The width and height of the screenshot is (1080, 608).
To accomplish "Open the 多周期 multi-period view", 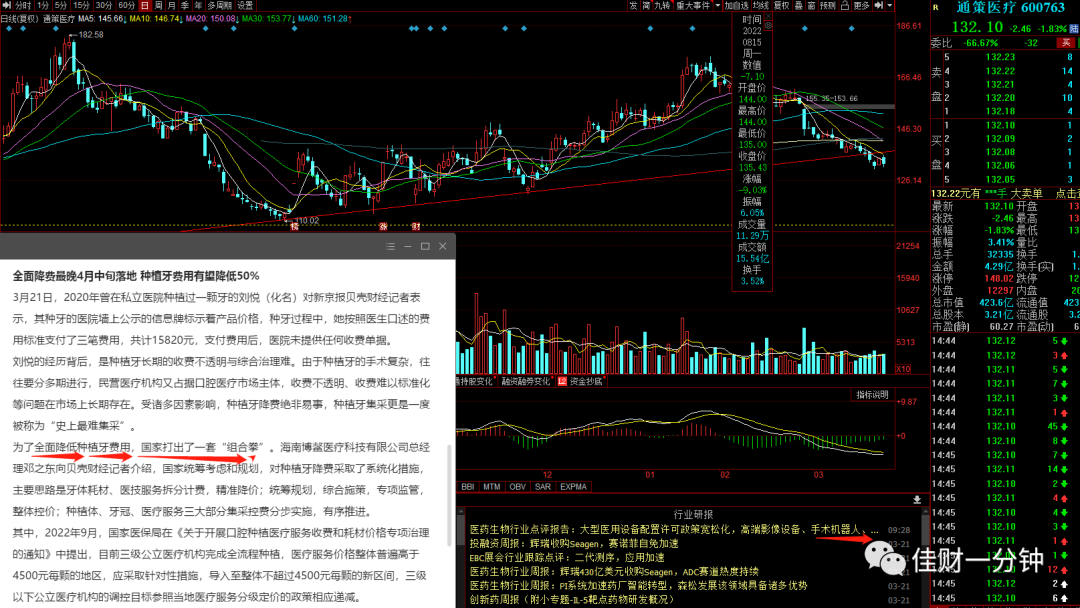I will click(x=220, y=5).
